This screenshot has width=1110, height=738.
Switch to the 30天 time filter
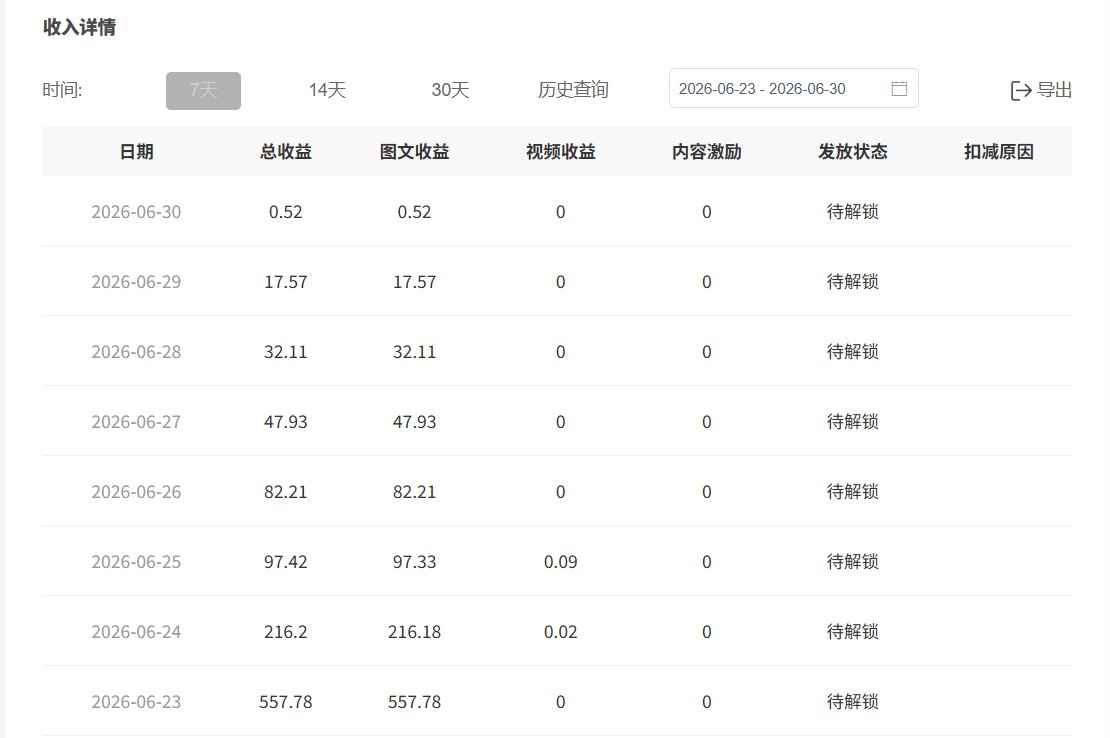tap(450, 90)
